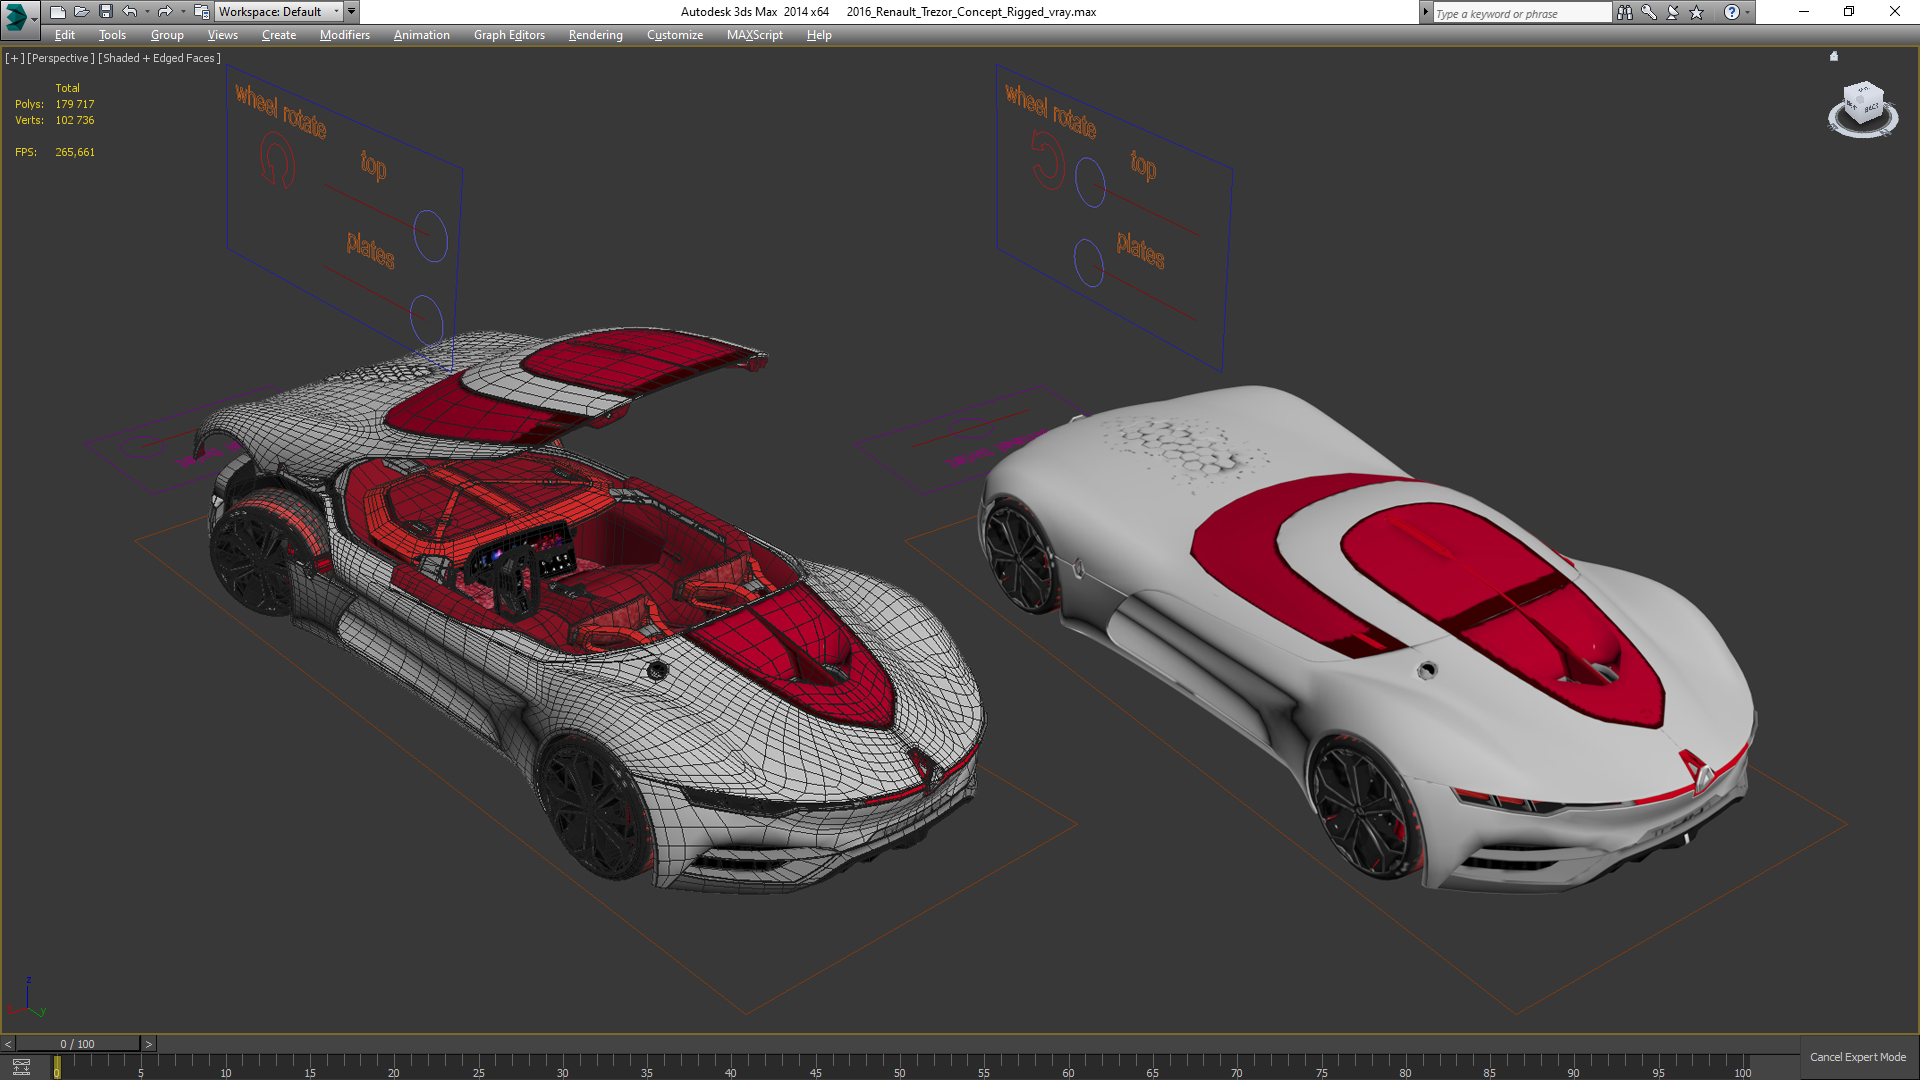Open the Edit menu
The width and height of the screenshot is (1920, 1080).
[x=65, y=35]
